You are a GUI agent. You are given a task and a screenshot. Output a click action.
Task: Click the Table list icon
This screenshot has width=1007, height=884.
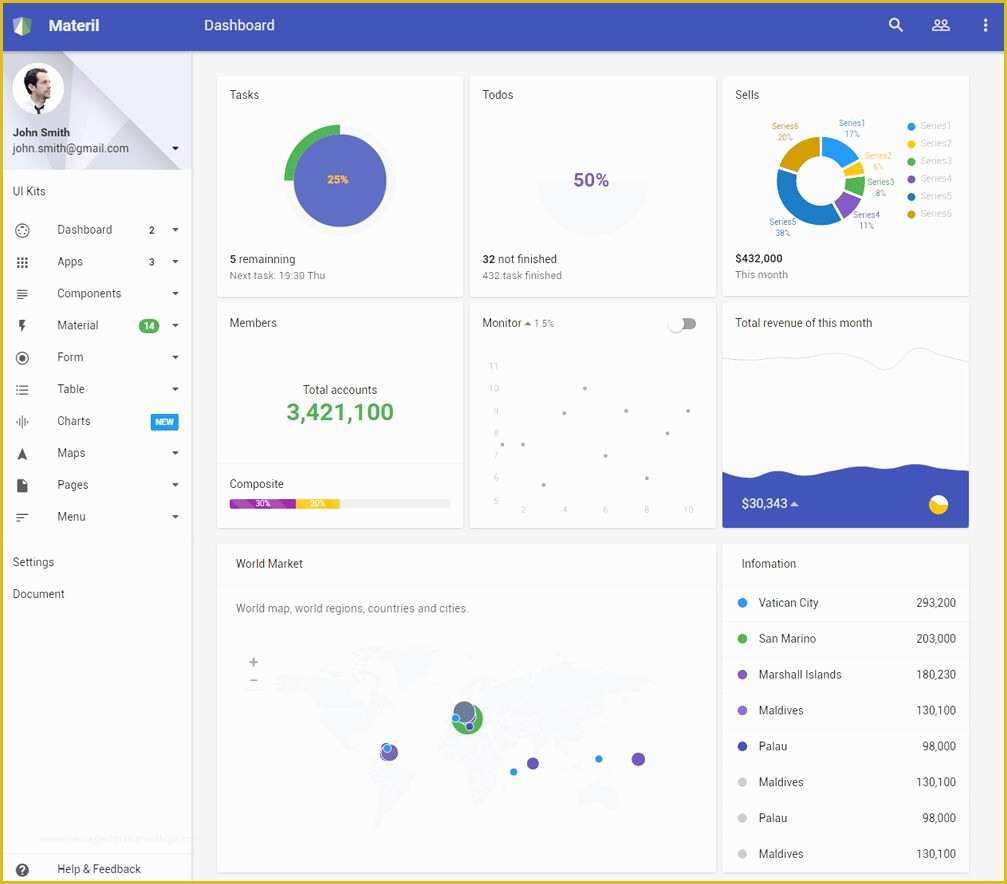click(x=22, y=390)
